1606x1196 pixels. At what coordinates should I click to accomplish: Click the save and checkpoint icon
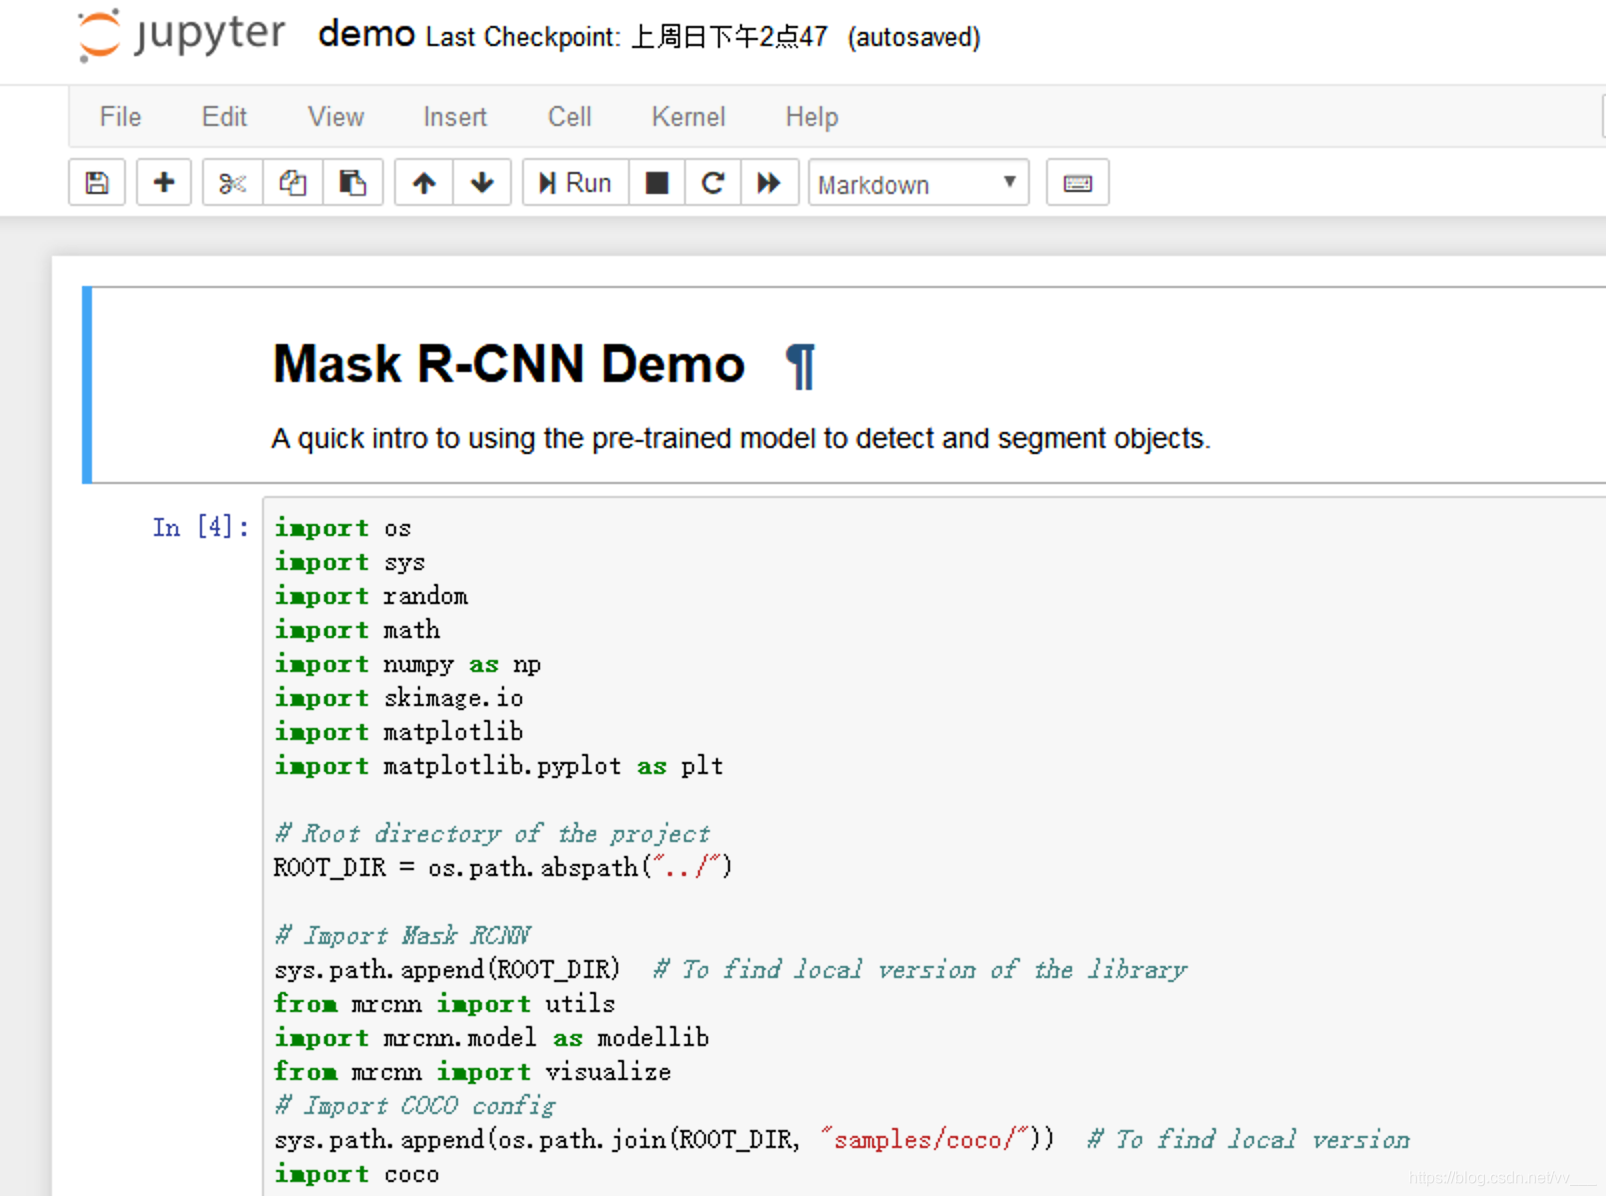(97, 183)
